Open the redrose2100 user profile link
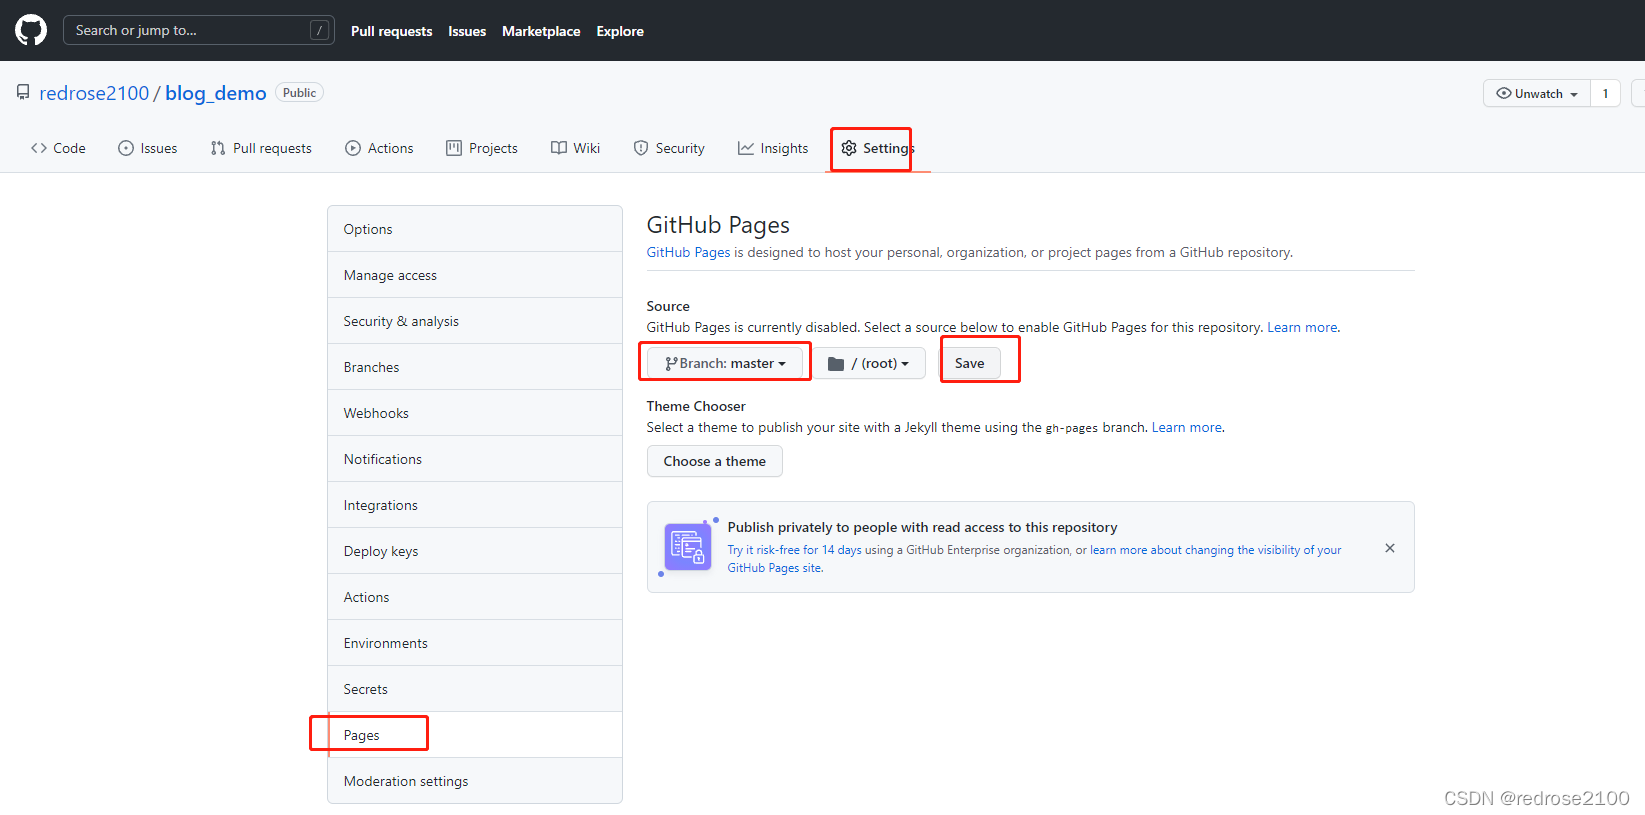 pyautogui.click(x=94, y=93)
